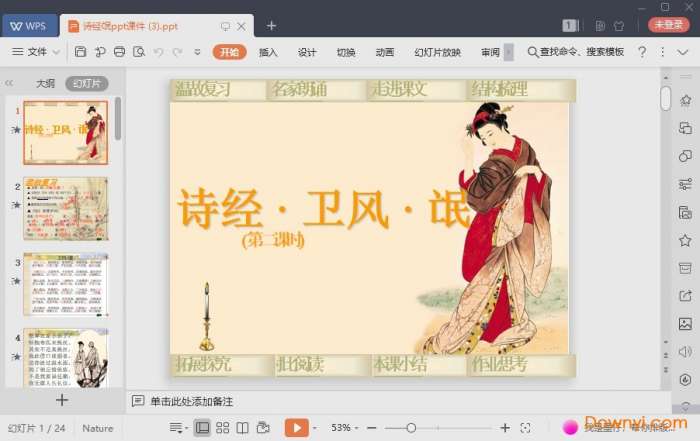This screenshot has width=700, height=441.
Task: Expand the 文件 dropdown arrow
Action: [x=56, y=52]
